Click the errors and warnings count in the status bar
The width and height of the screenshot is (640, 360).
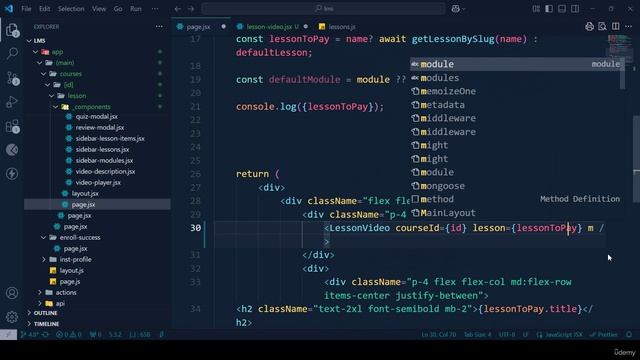[x=68, y=334]
